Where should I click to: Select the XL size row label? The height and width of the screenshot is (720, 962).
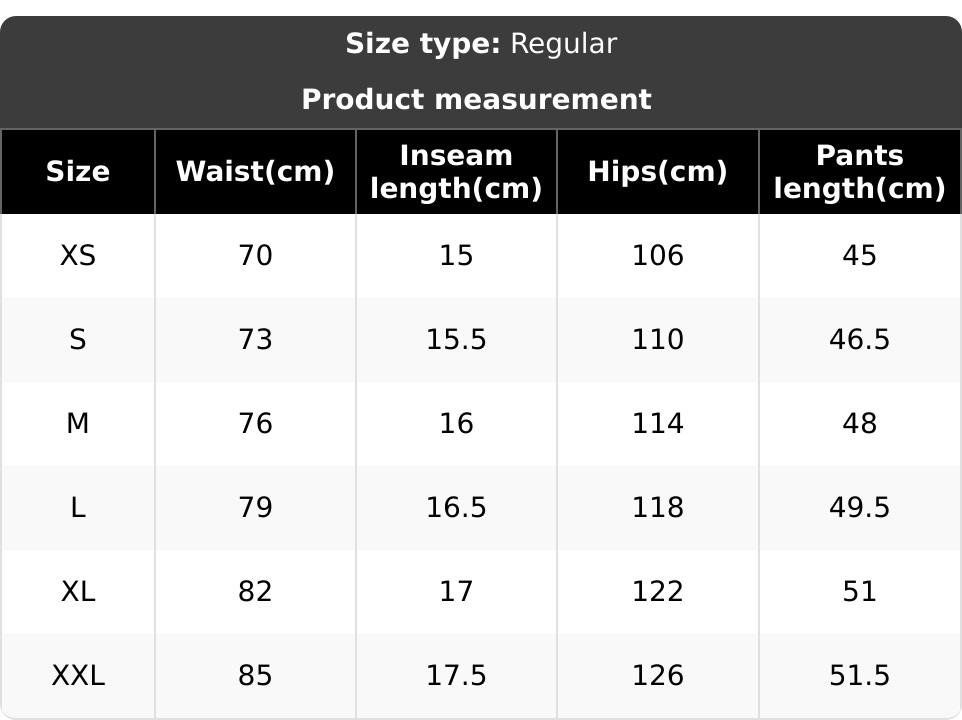pyautogui.click(x=78, y=592)
